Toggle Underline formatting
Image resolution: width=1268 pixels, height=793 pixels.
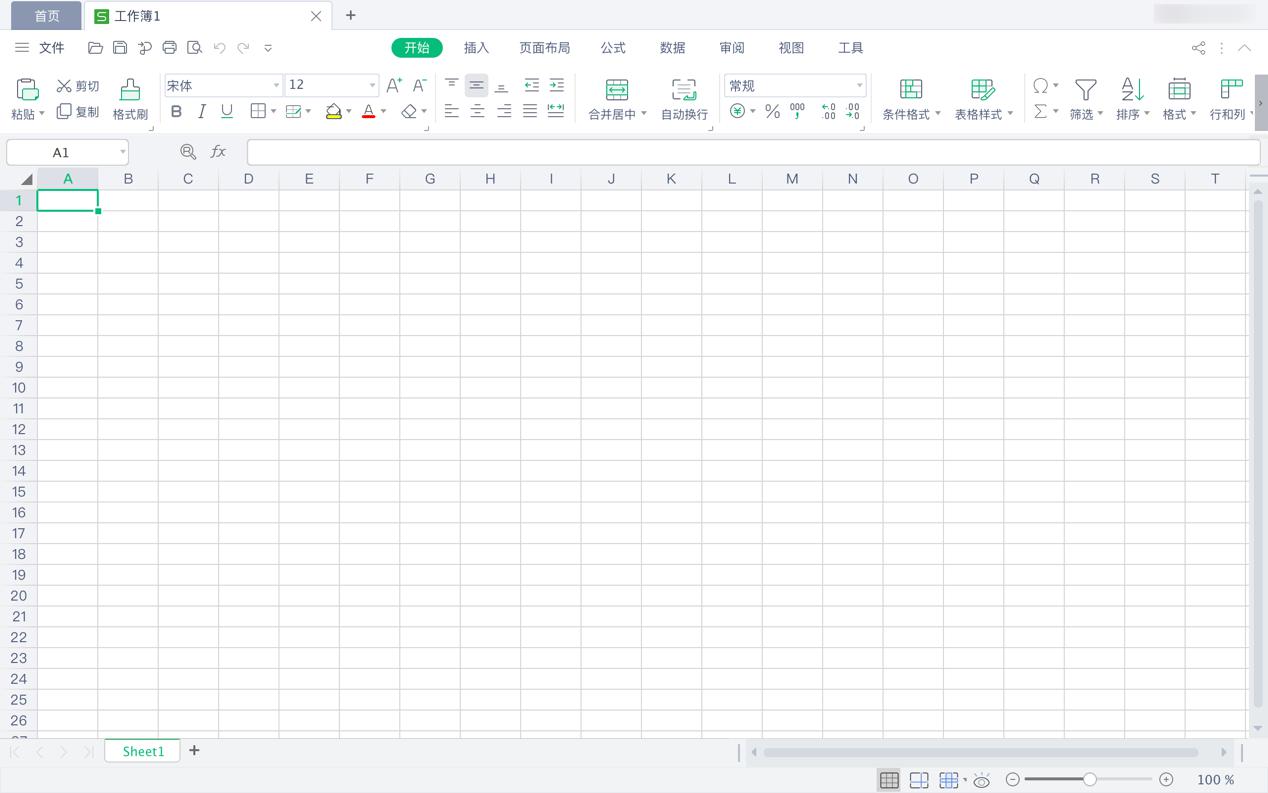(x=227, y=112)
